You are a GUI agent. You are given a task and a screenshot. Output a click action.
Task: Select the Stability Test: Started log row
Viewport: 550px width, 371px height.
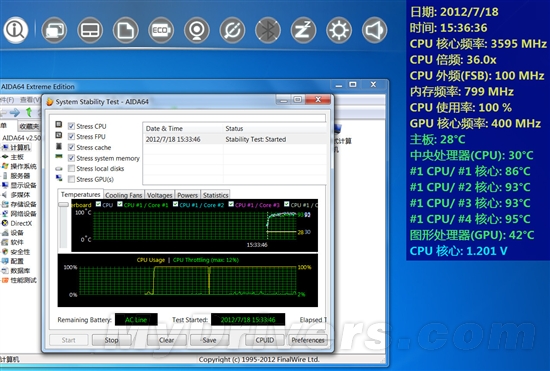point(235,139)
